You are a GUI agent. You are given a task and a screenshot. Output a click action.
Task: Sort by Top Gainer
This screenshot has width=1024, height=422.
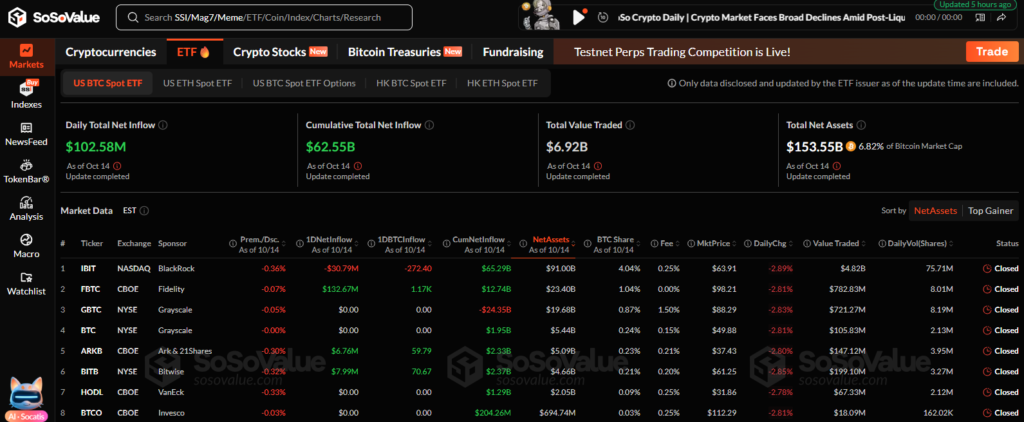click(x=991, y=211)
